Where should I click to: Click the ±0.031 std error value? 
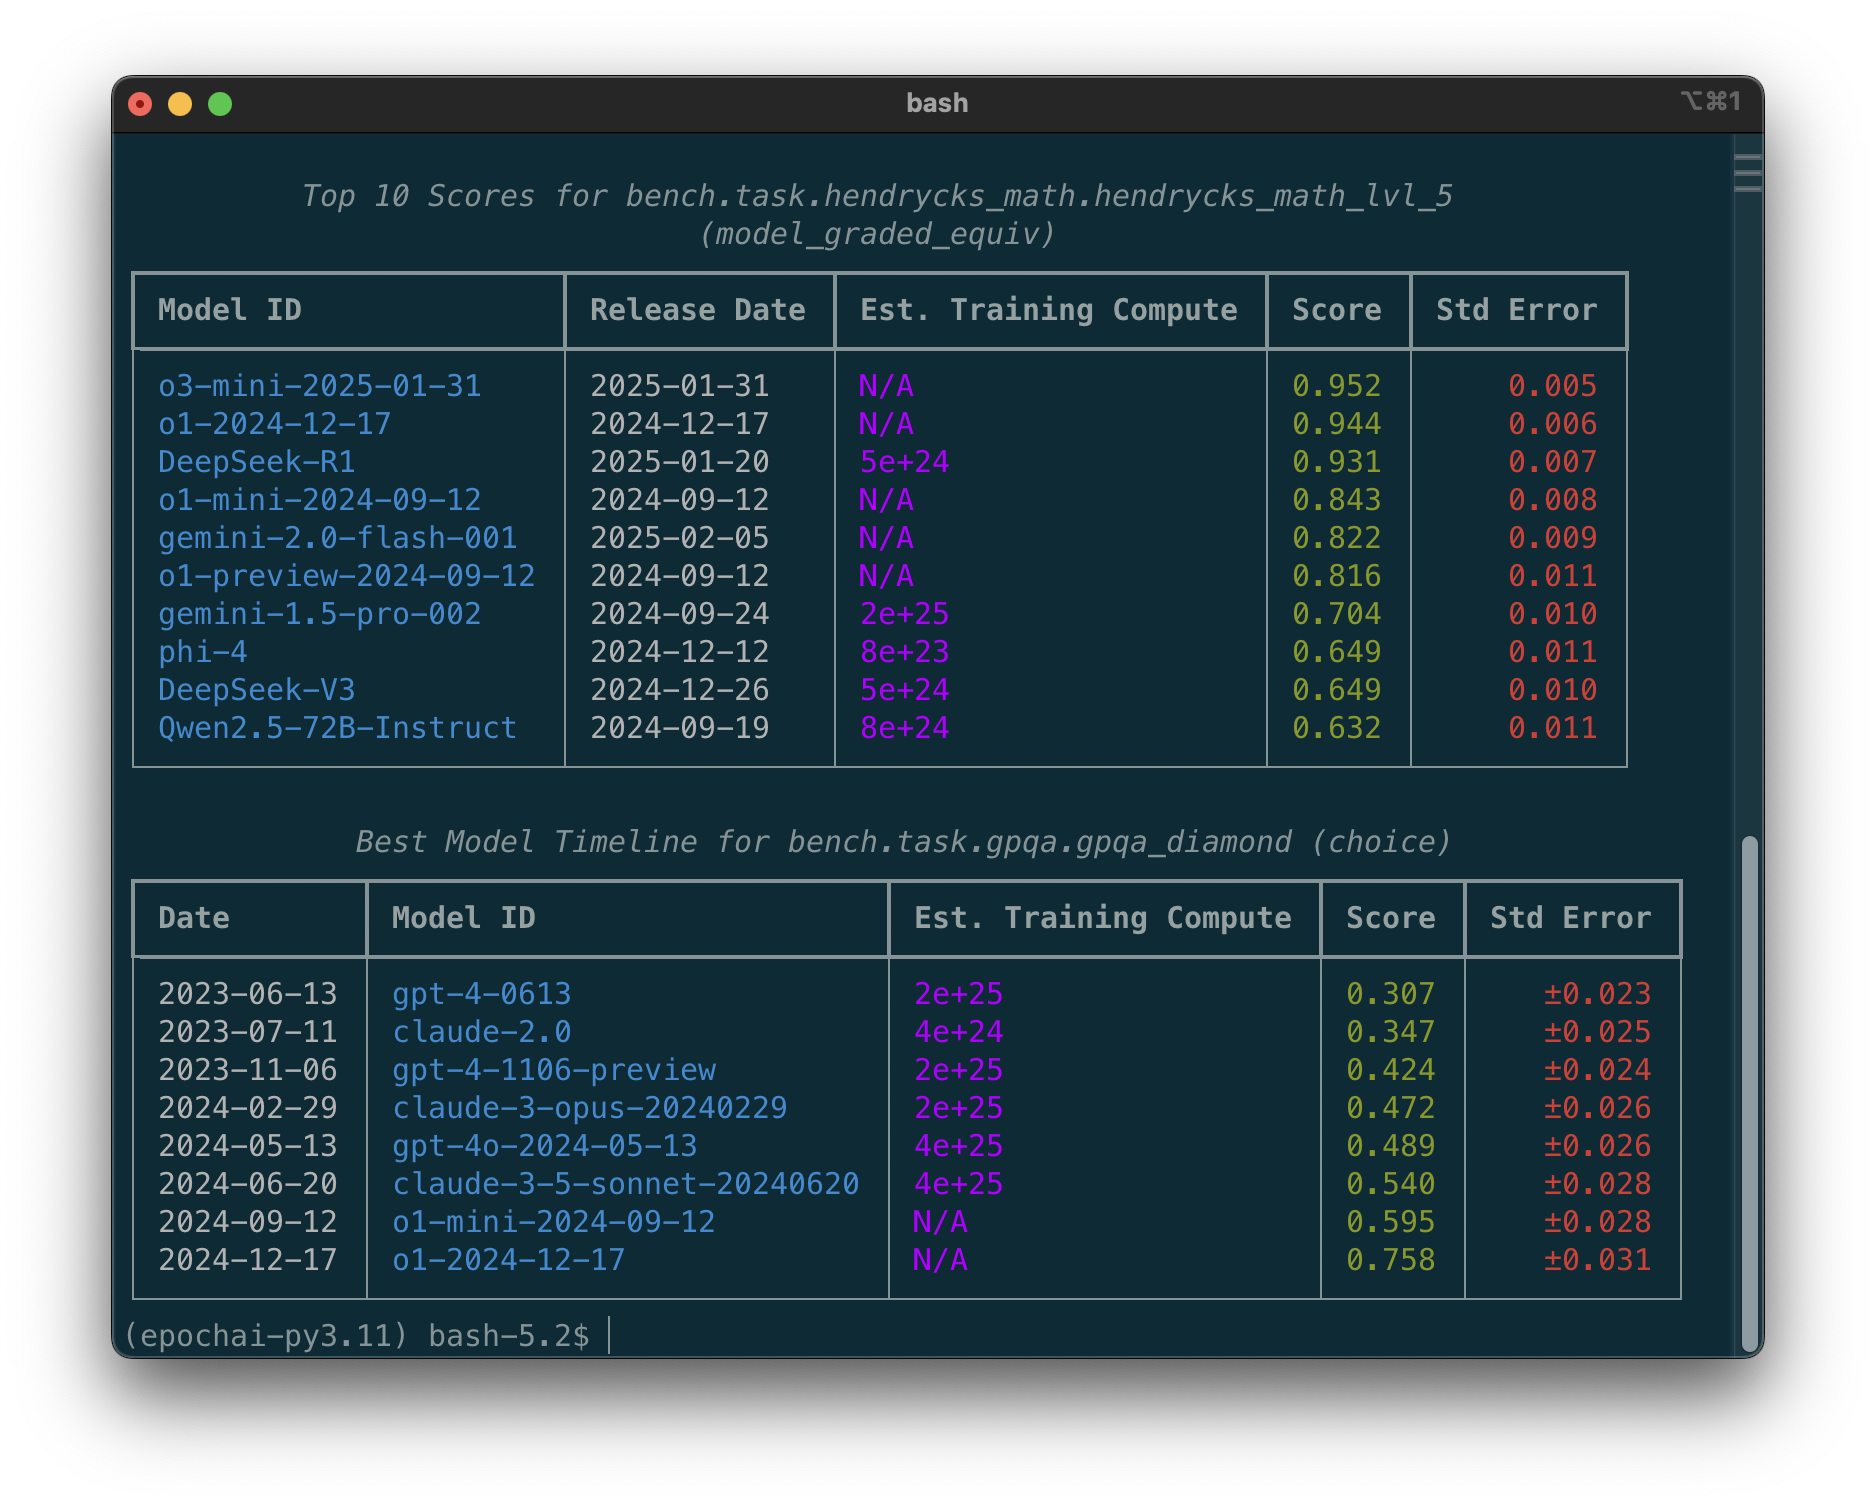click(1597, 1260)
